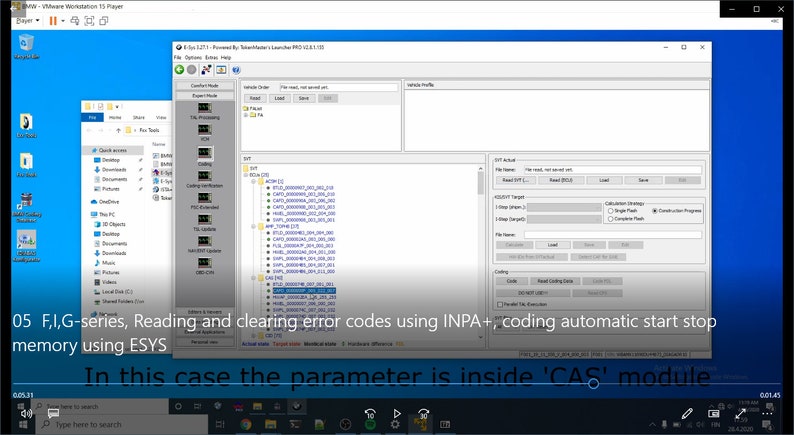Click the fullscreen arrows icon in video player
Viewport: 794px width, 435px height.
[740, 414]
